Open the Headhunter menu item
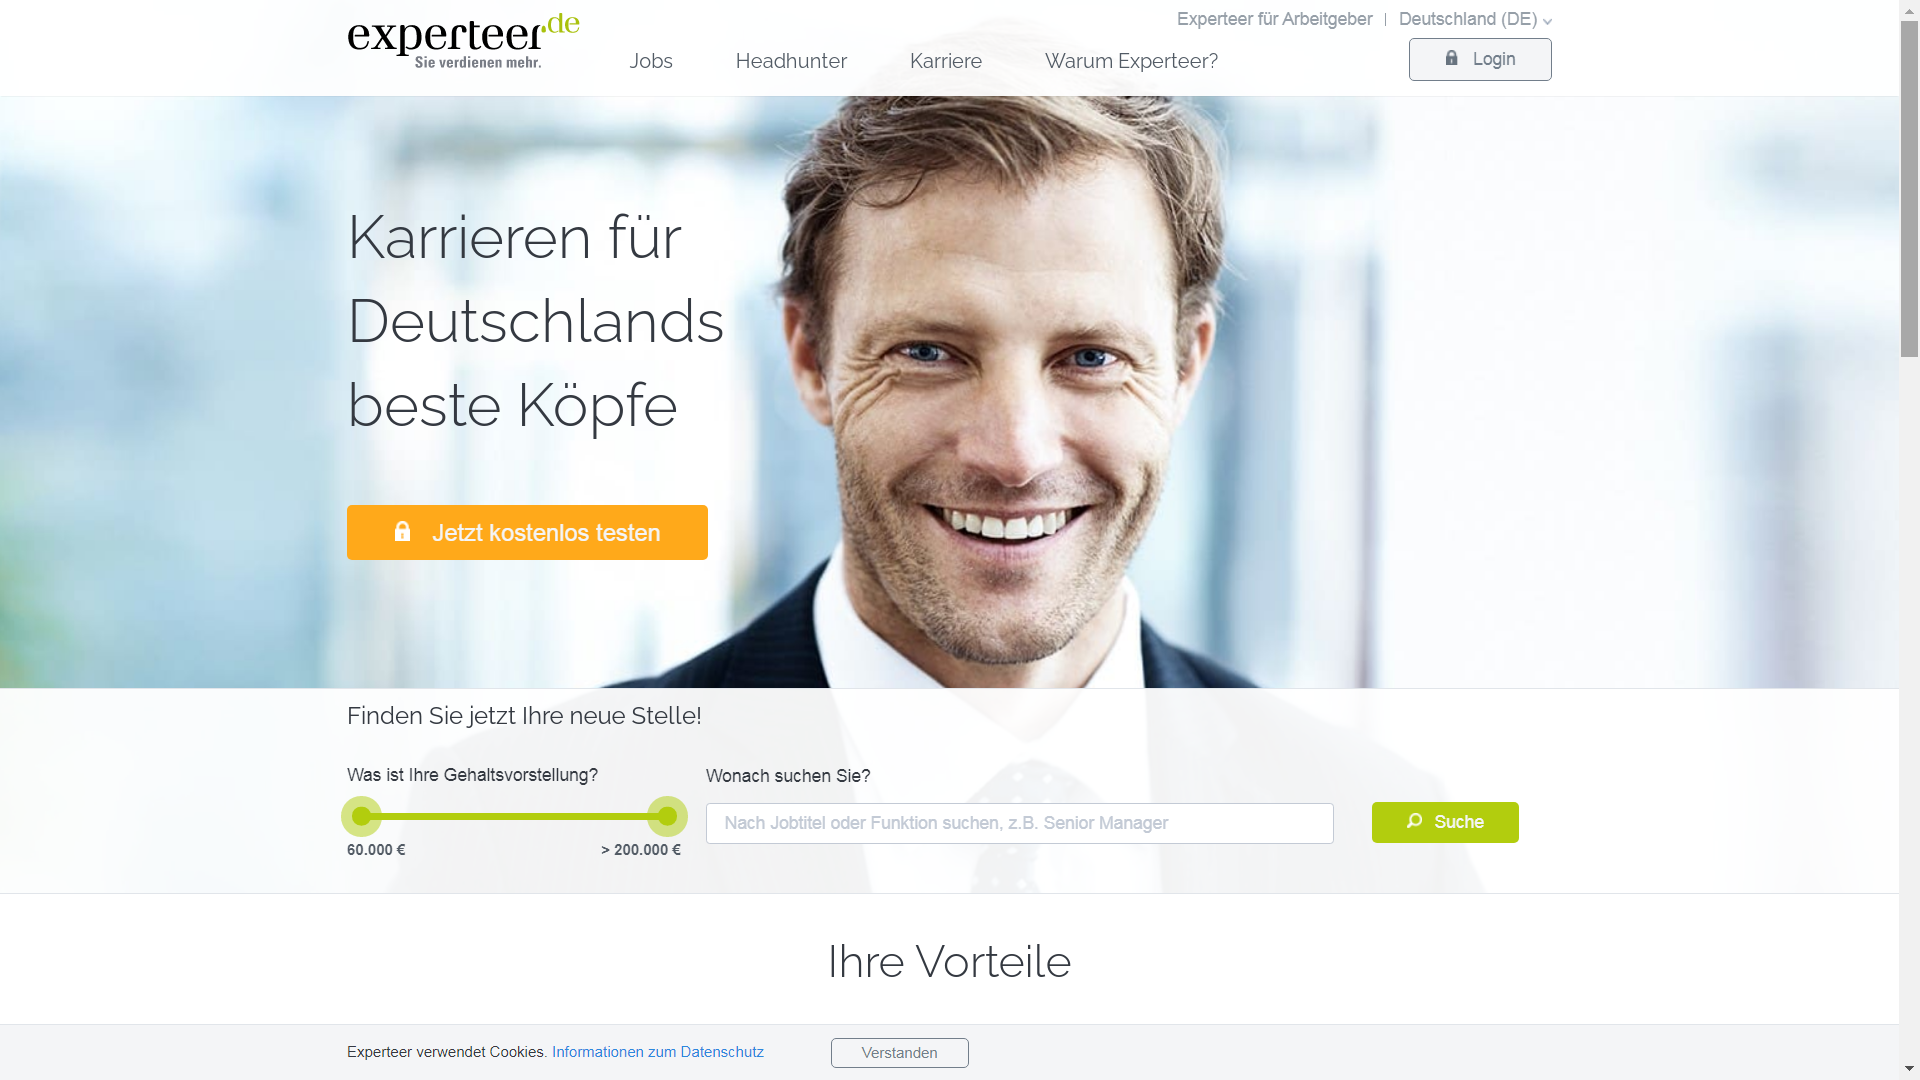 coord(791,61)
